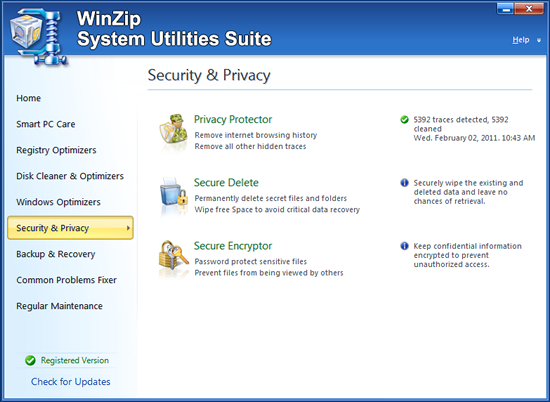This screenshot has height=402, width=550.
Task: Click info icon beside Securely wipe text
Action: click(x=404, y=183)
